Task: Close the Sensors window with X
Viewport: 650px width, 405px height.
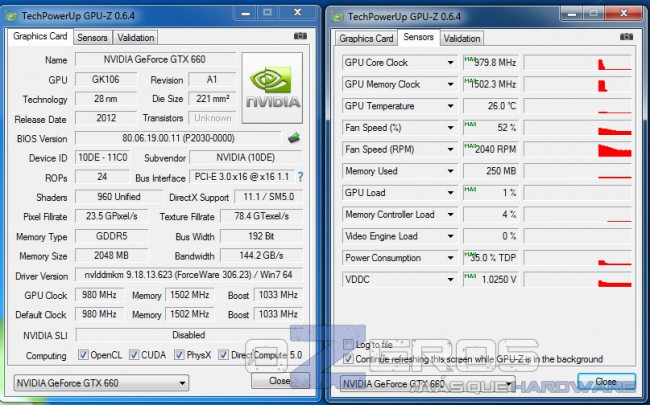Action: coord(623,14)
